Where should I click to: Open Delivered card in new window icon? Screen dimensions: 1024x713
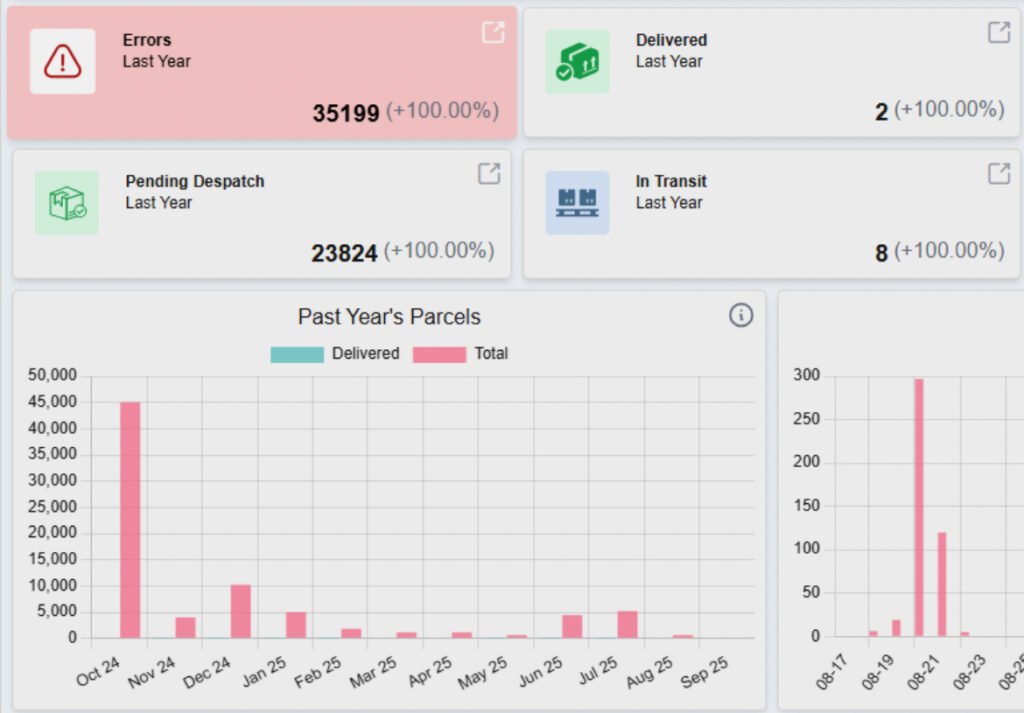coord(999,32)
